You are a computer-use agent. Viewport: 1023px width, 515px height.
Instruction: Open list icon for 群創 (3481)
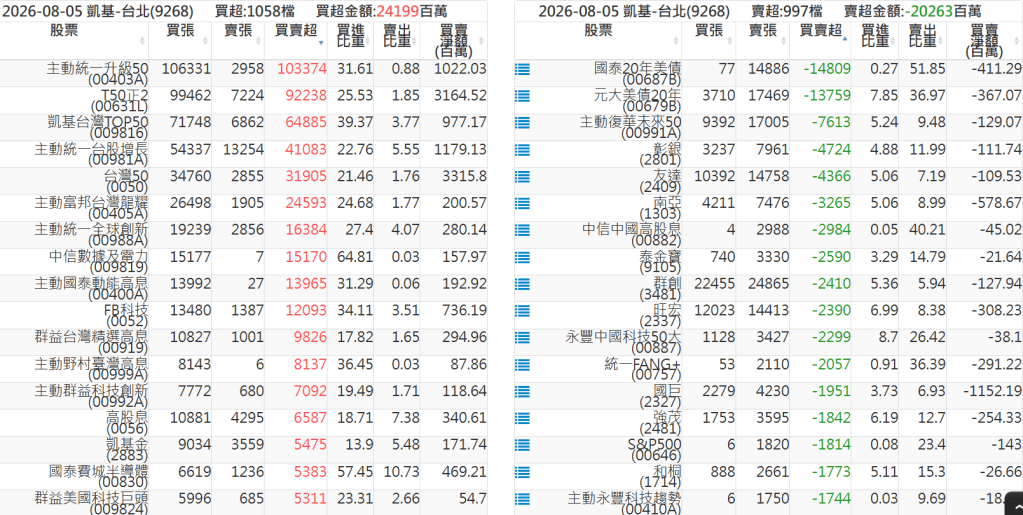[x=522, y=284]
